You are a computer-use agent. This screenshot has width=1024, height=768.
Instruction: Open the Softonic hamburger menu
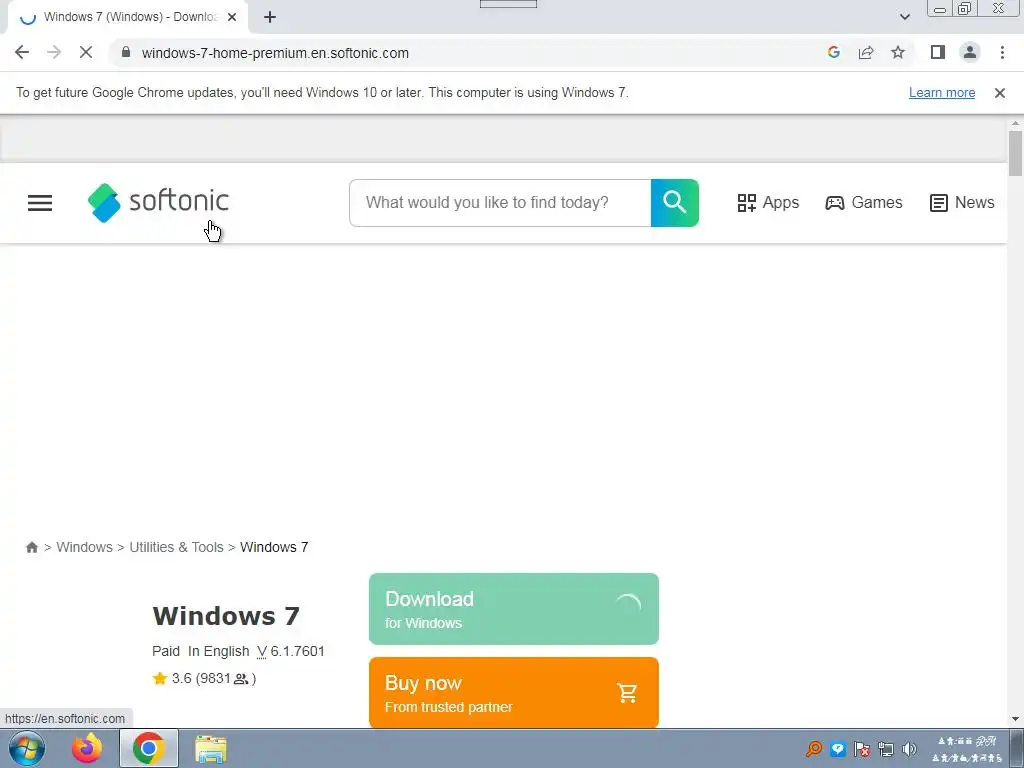coord(40,202)
